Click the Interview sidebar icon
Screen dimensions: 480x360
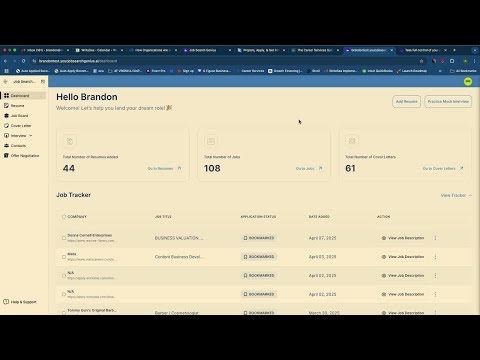pos(6,136)
